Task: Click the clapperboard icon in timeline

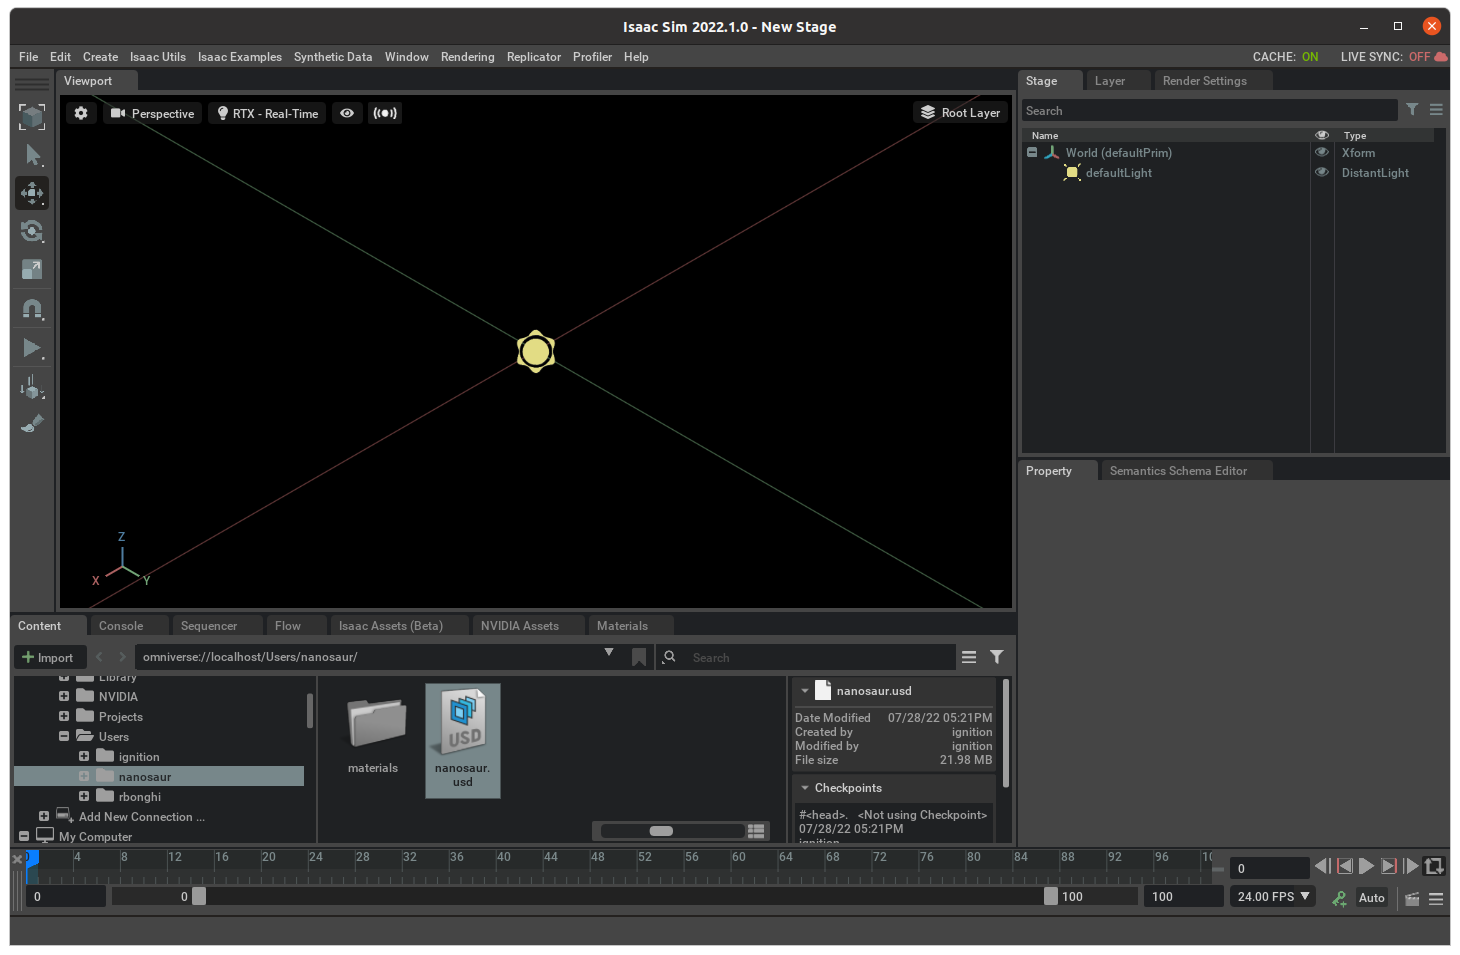Action: point(1412,898)
